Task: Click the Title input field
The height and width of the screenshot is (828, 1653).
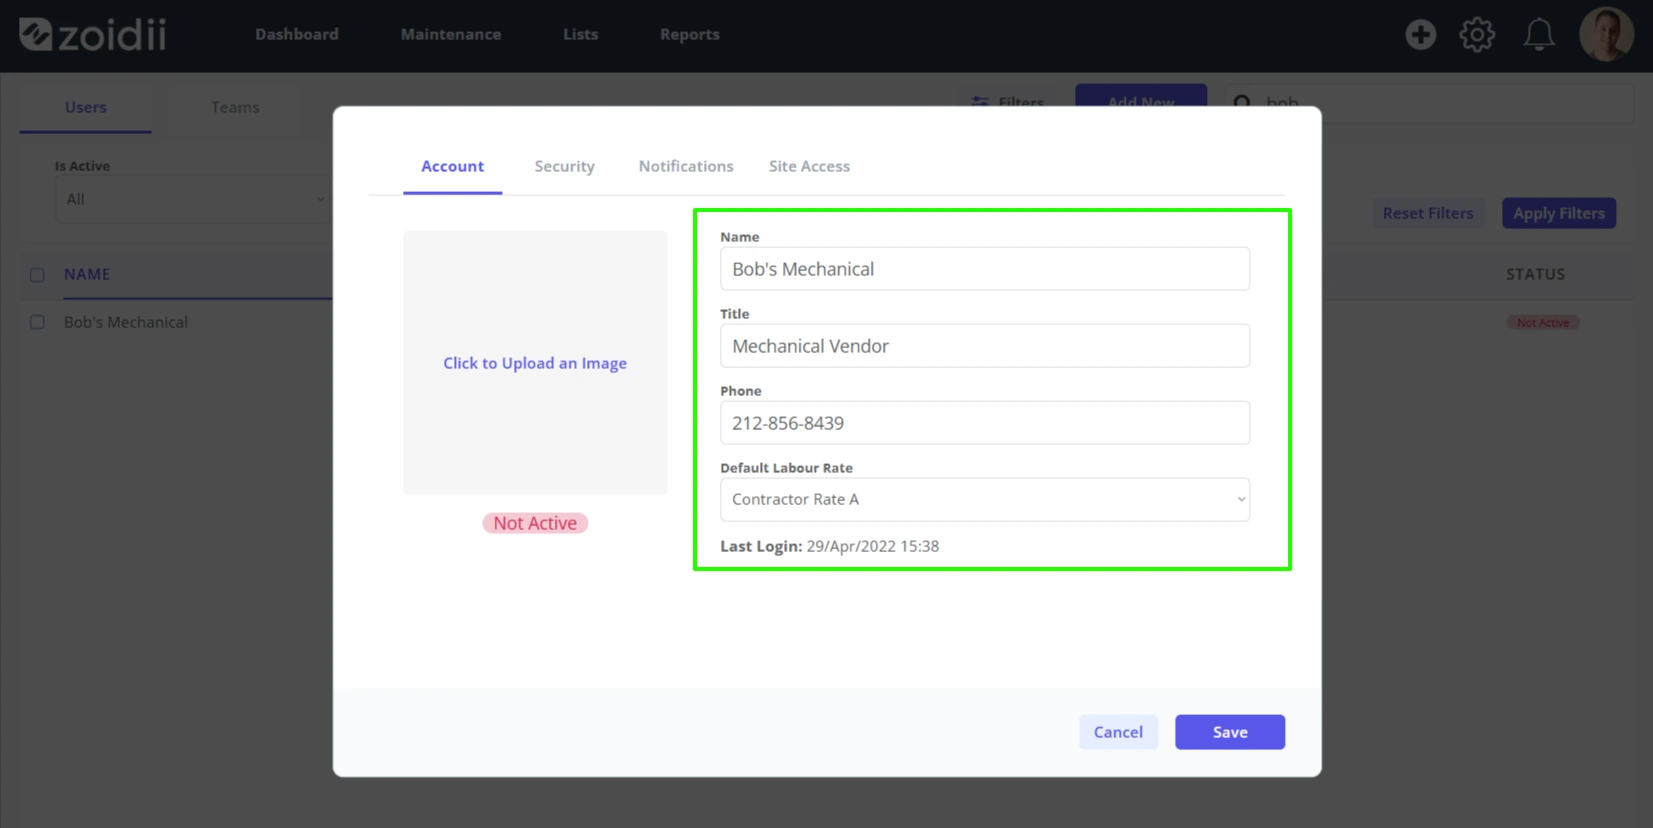Action: (985, 346)
